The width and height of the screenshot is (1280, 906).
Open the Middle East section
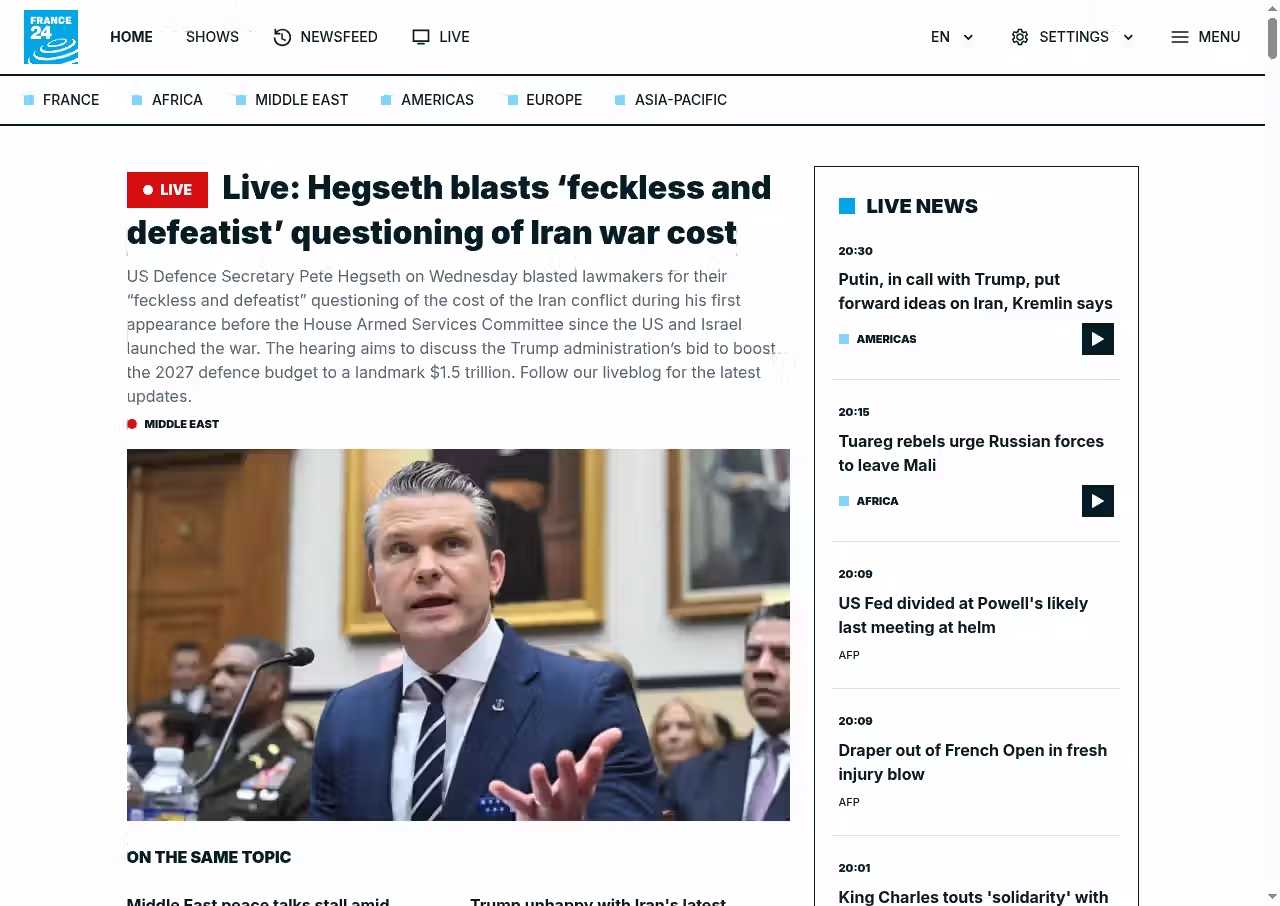tap(301, 100)
